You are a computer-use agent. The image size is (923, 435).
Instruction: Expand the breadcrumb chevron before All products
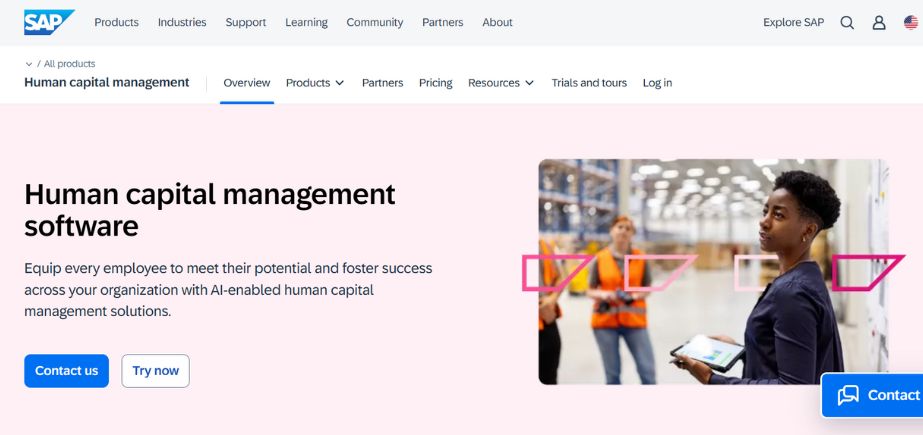click(x=29, y=64)
